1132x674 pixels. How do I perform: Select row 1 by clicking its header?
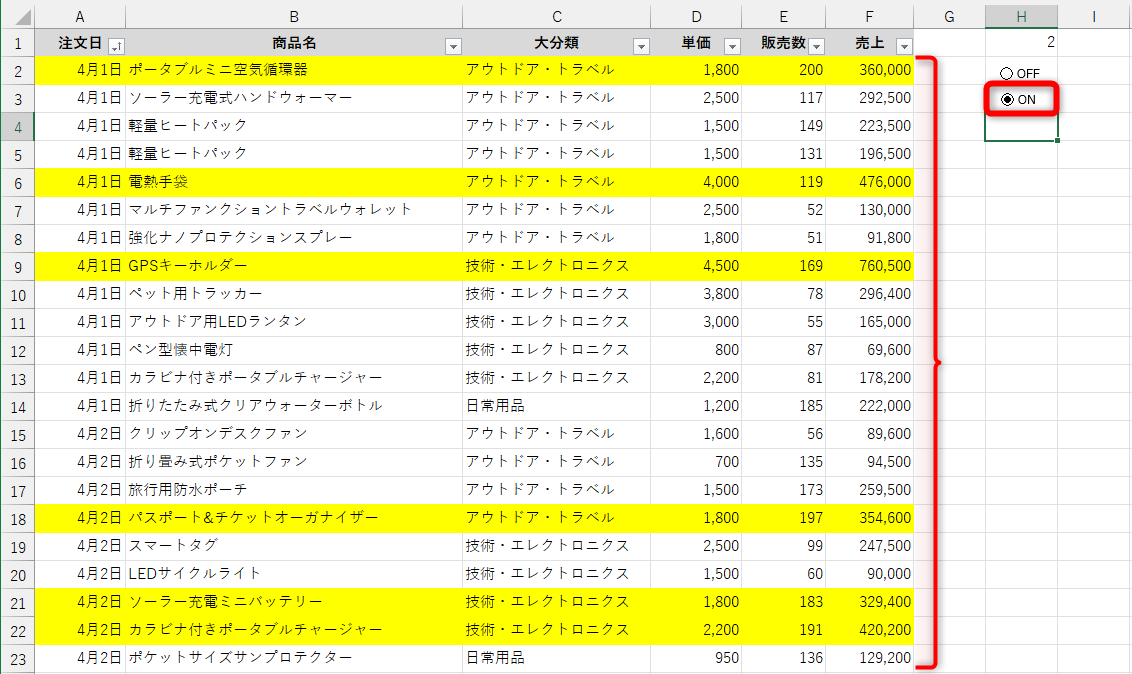[x=19, y=44]
